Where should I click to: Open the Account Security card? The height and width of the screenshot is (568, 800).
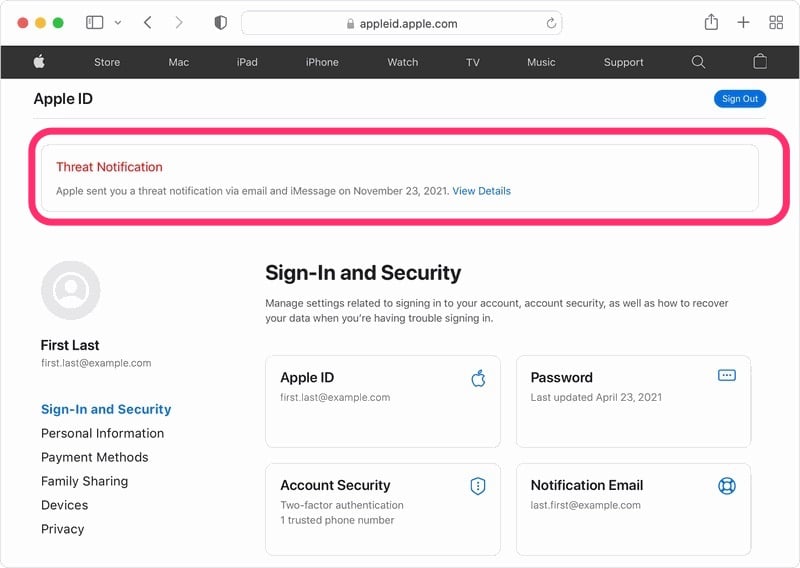point(383,509)
